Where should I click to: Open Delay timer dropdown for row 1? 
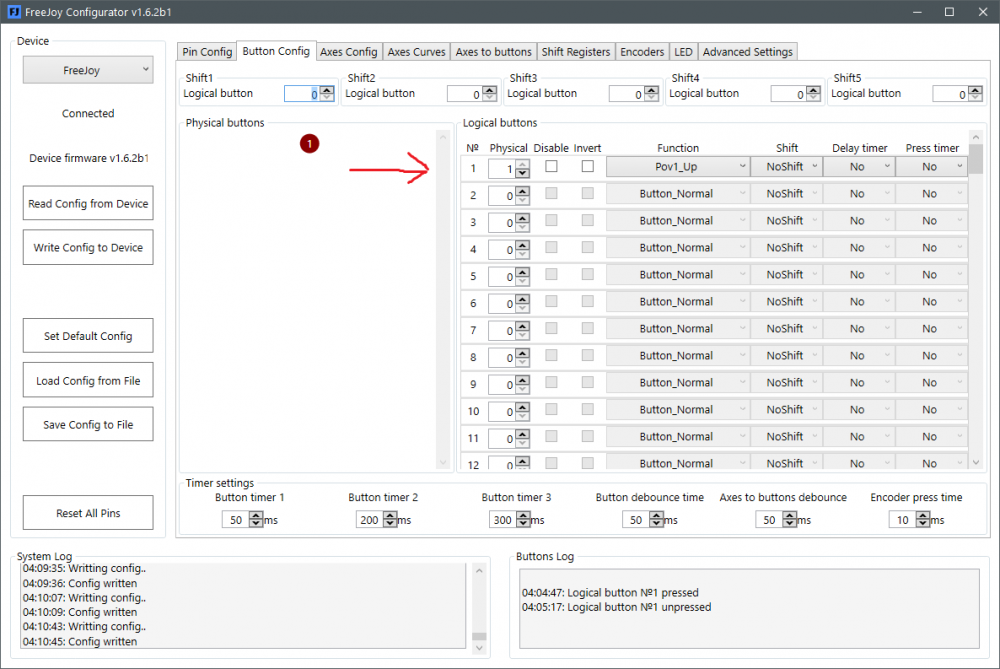click(858, 167)
